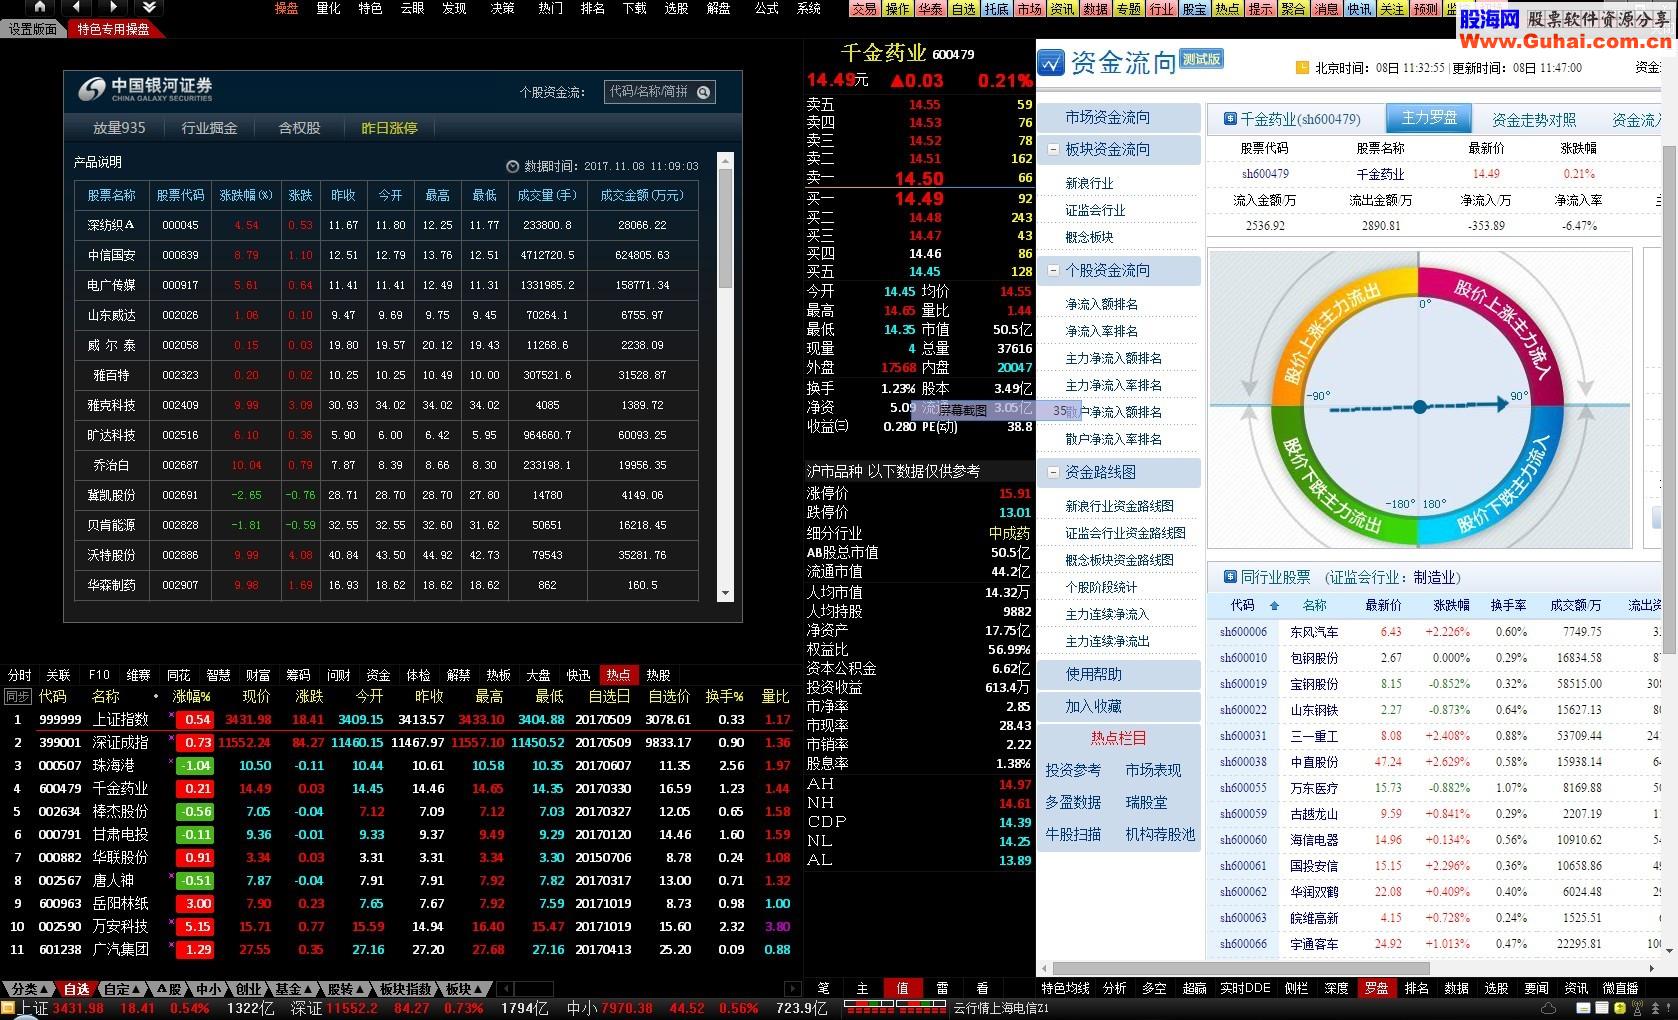Open the 主力连续净流入 link
1678x1020 pixels.
1107,614
